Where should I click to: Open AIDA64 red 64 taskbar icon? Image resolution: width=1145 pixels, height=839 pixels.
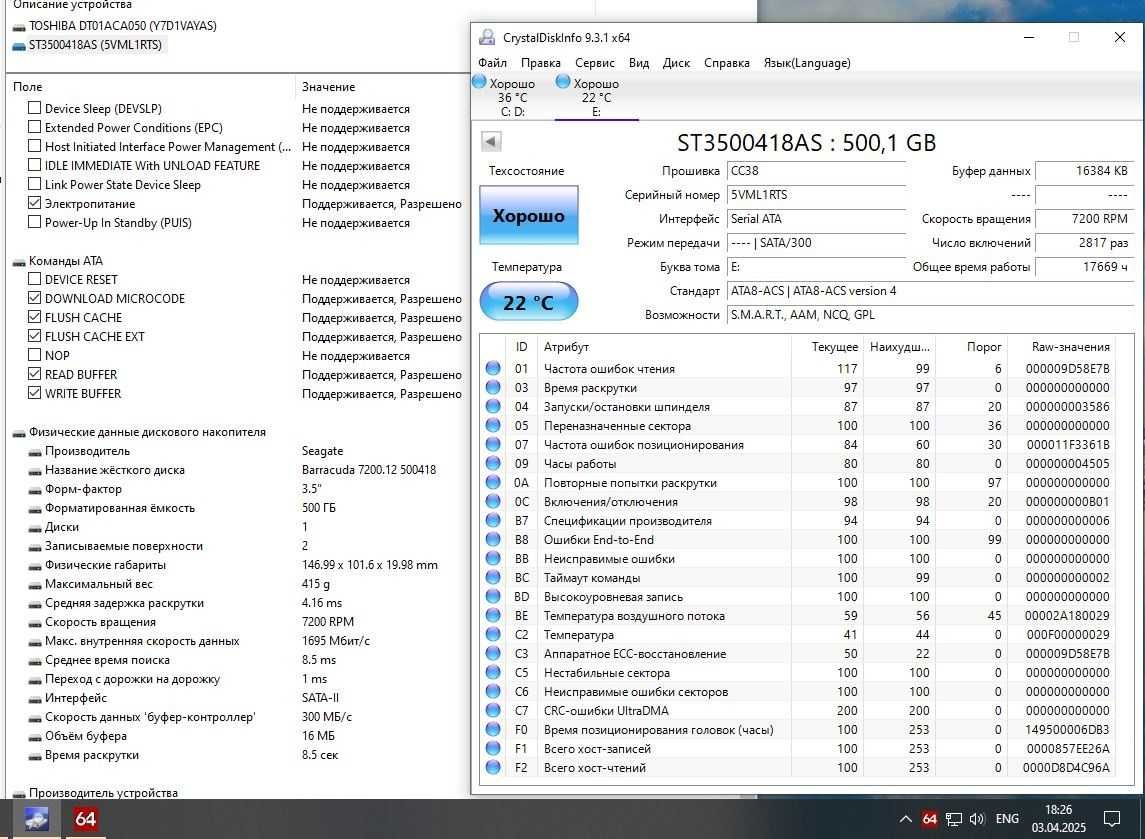[x=85, y=819]
